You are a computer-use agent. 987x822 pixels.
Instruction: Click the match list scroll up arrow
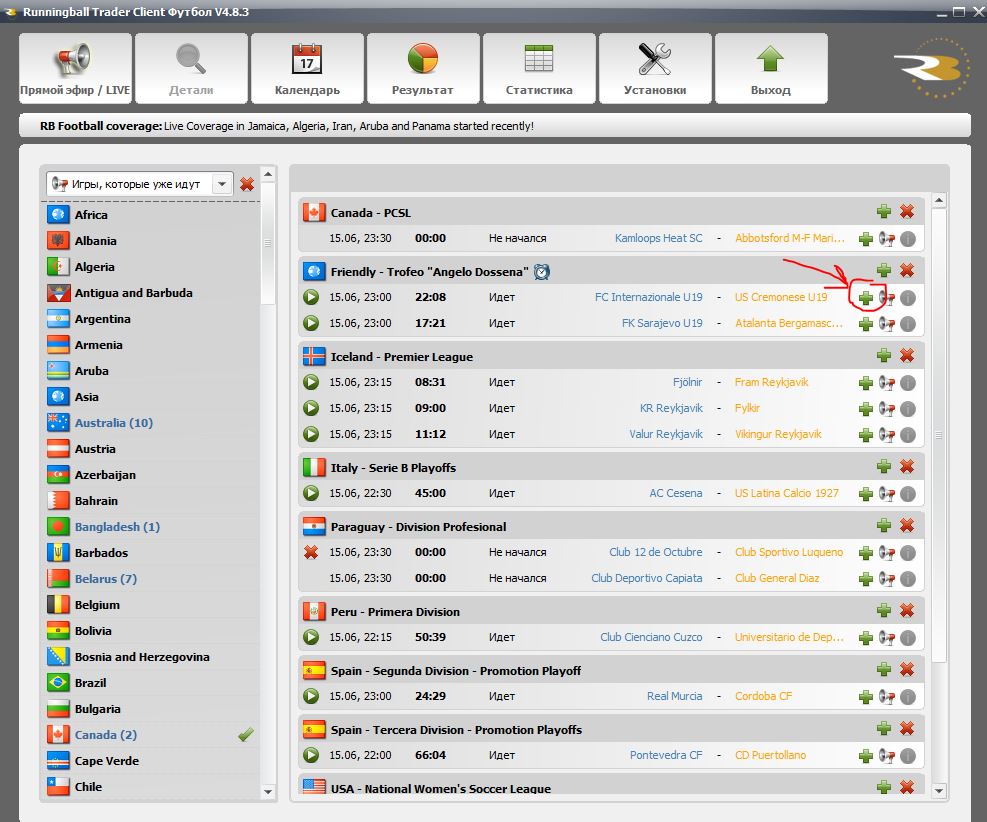point(939,200)
